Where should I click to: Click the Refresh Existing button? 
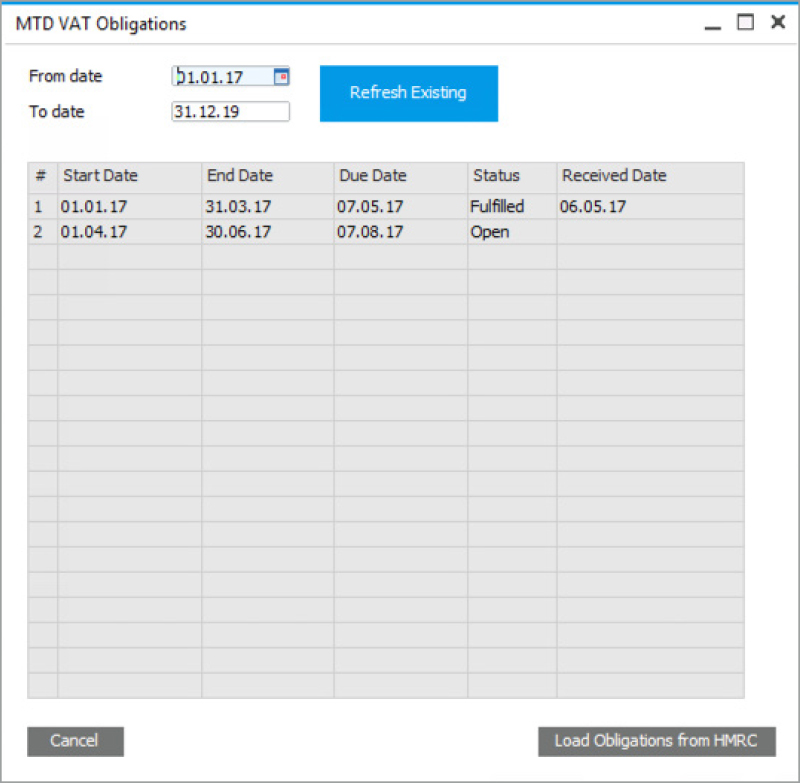coord(408,93)
